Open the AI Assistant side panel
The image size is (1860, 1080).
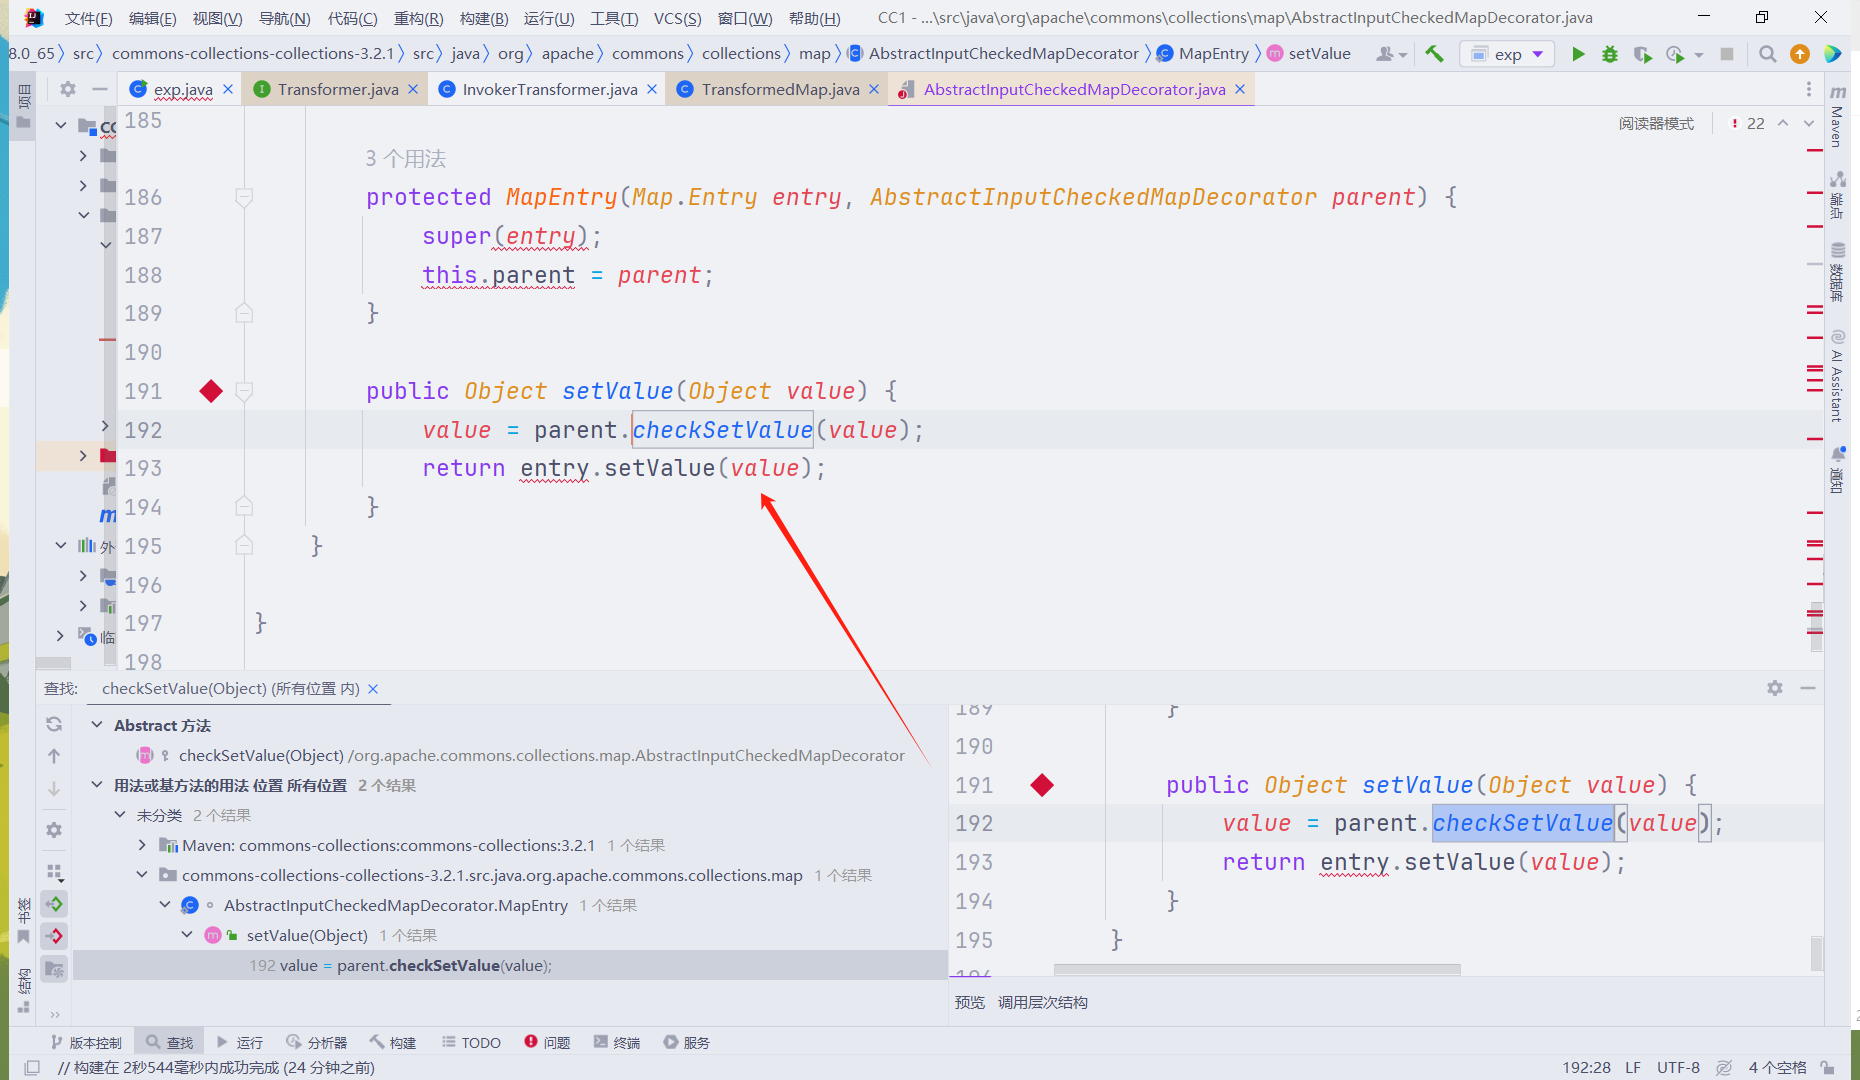pyautogui.click(x=1838, y=376)
